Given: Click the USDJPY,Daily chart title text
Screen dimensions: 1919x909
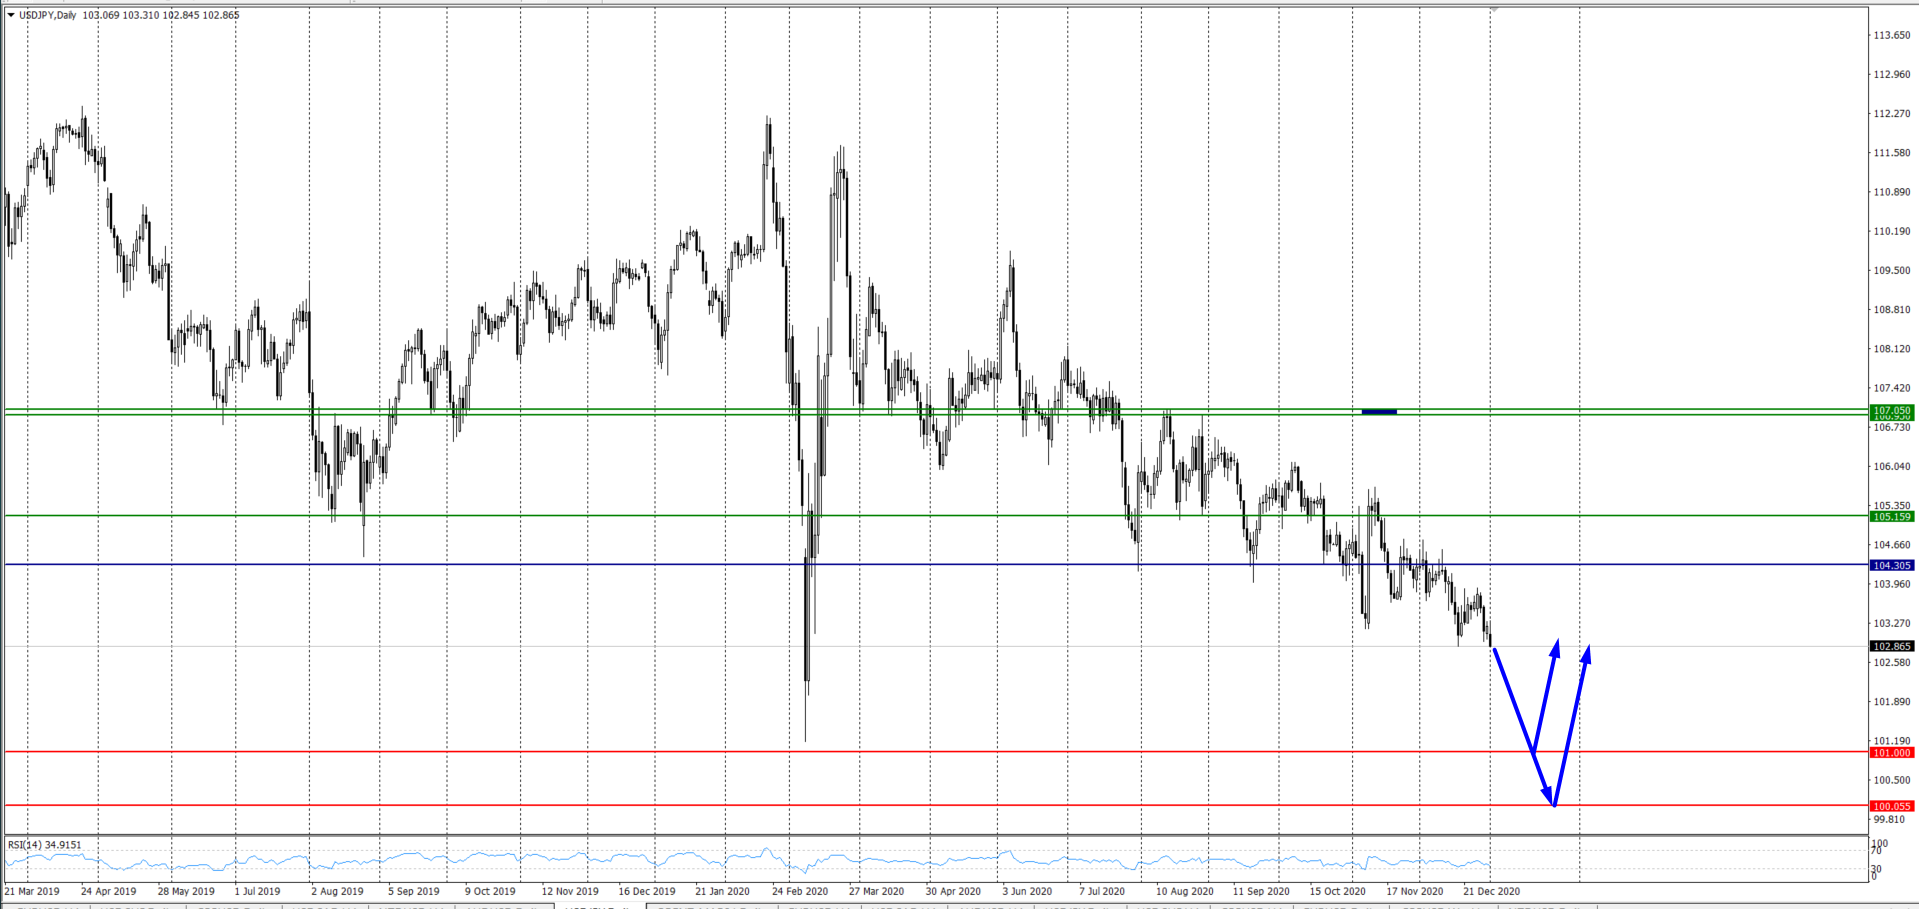Looking at the screenshot, I should (x=47, y=15).
